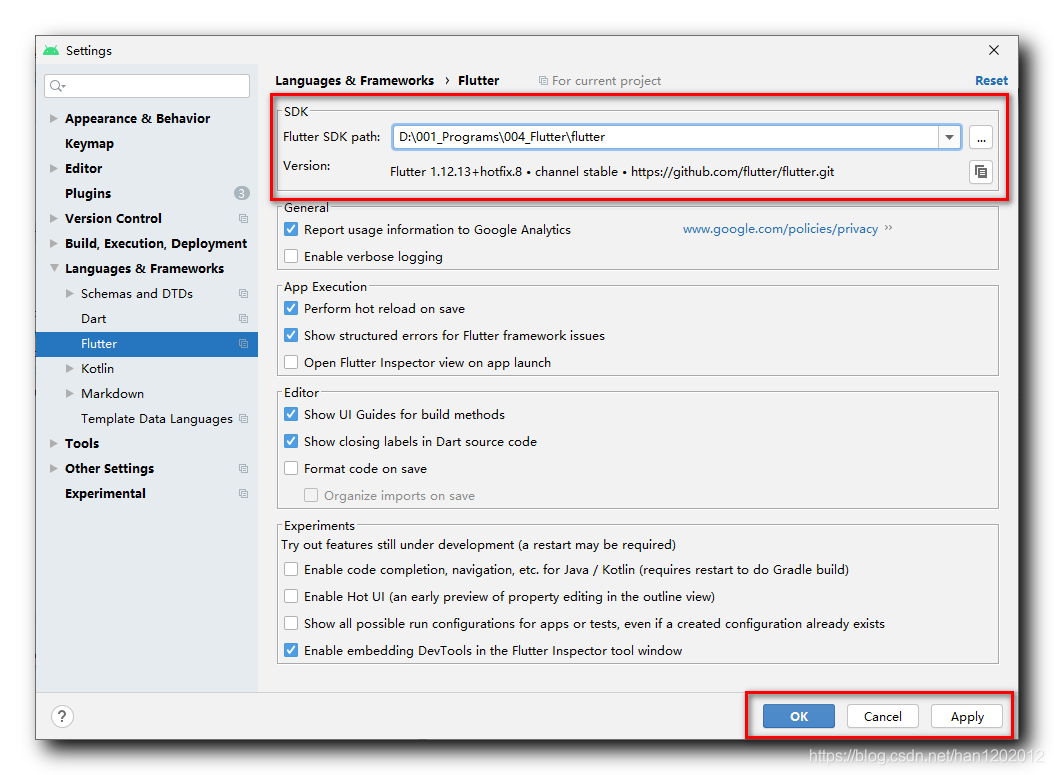
Task: Expand the Version Control tree node
Action: (x=53, y=218)
